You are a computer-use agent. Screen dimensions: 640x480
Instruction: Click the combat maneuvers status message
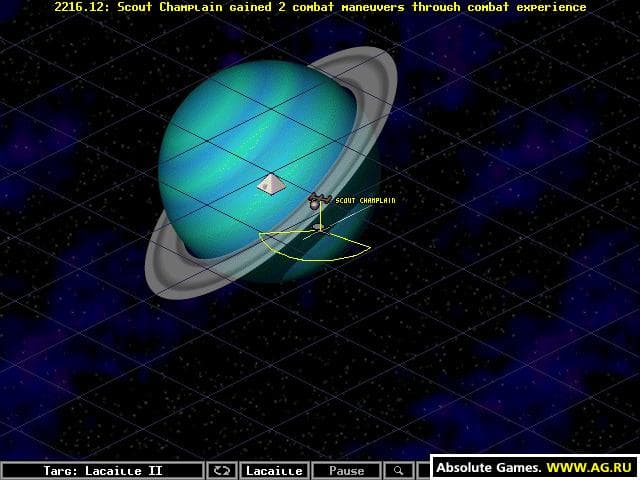pos(320,7)
